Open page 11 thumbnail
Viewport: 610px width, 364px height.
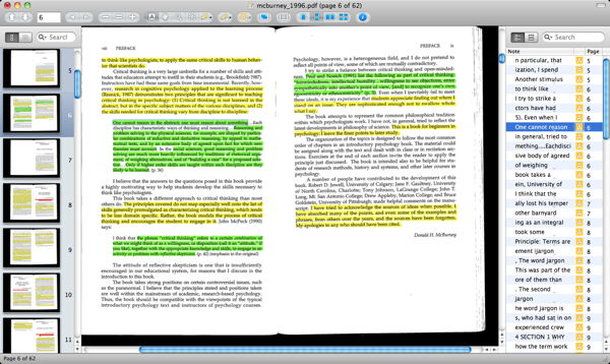[32, 336]
